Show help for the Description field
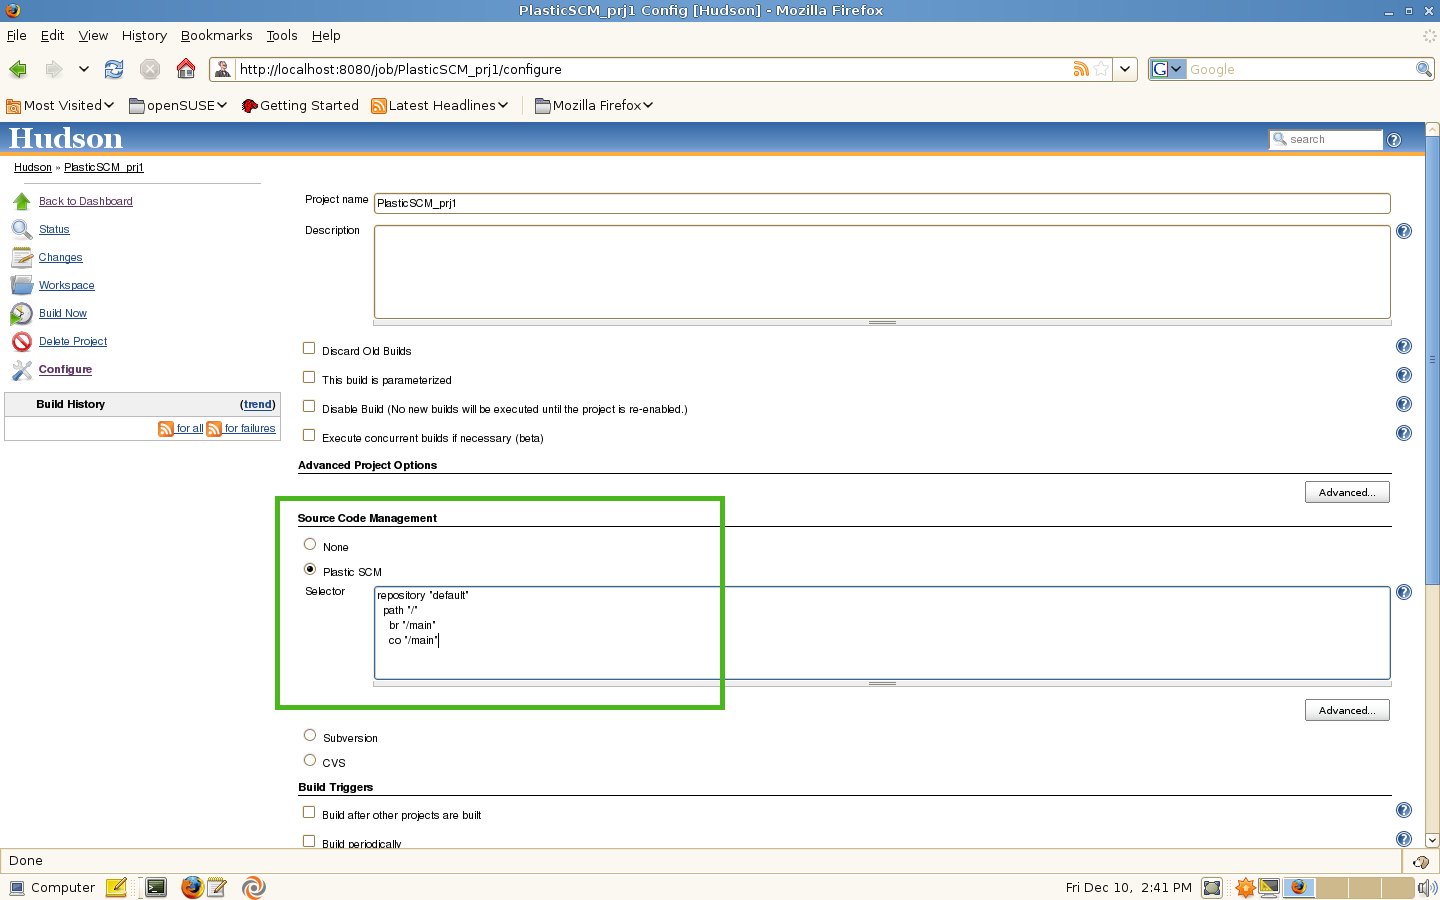1440x900 pixels. pyautogui.click(x=1404, y=231)
